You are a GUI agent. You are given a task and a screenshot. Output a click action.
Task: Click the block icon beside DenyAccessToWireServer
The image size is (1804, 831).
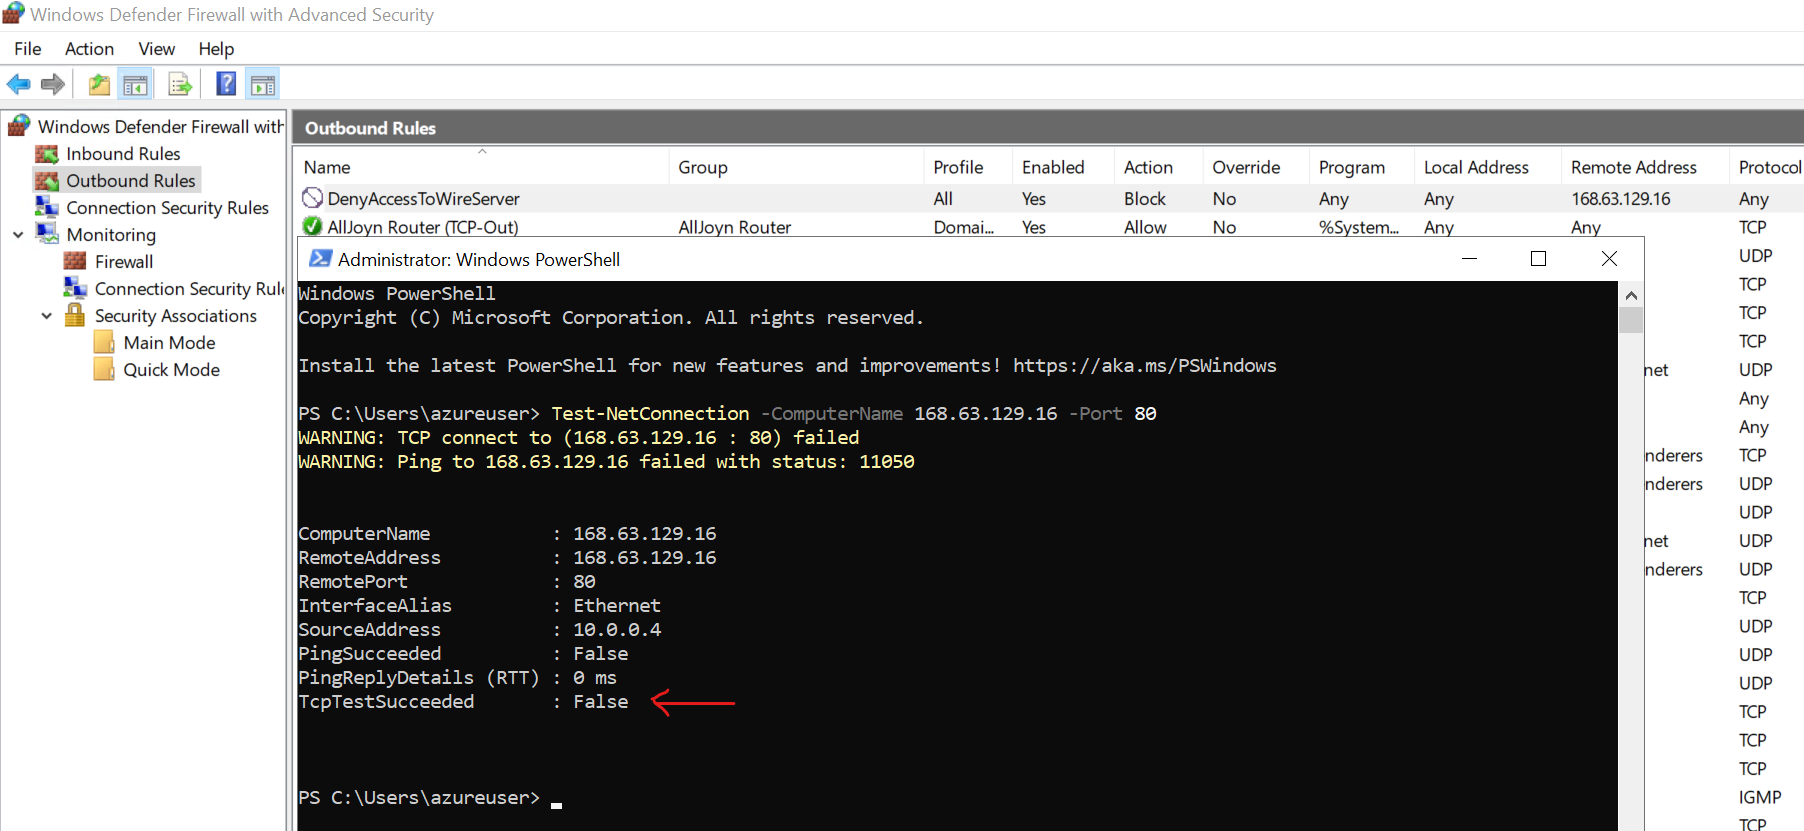click(313, 198)
